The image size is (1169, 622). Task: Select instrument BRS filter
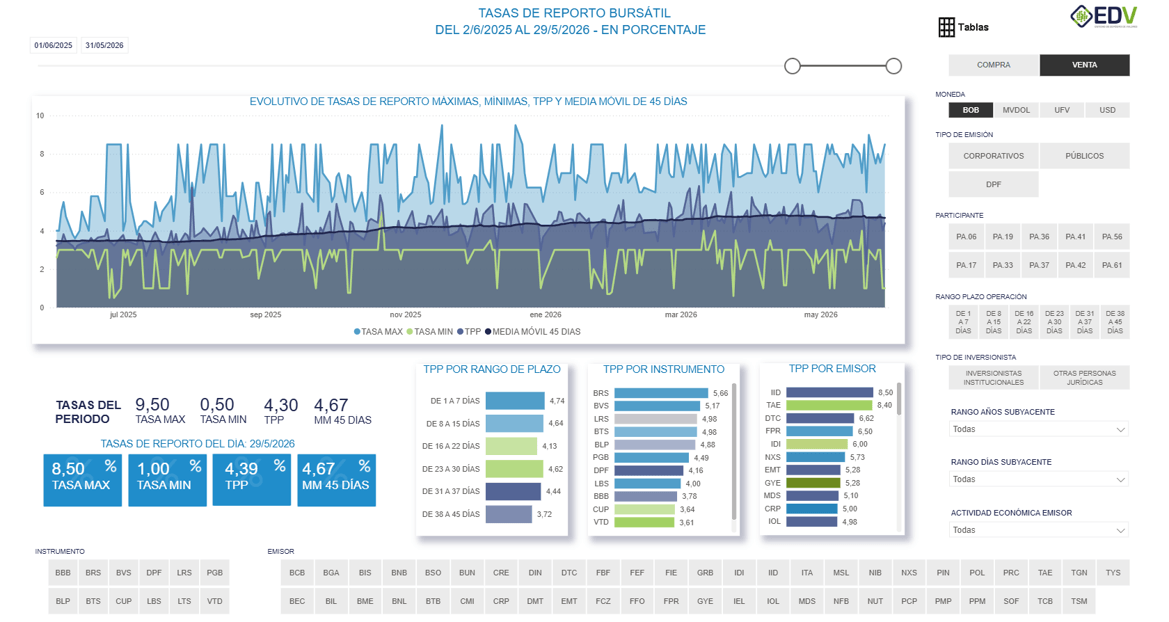tap(93, 573)
